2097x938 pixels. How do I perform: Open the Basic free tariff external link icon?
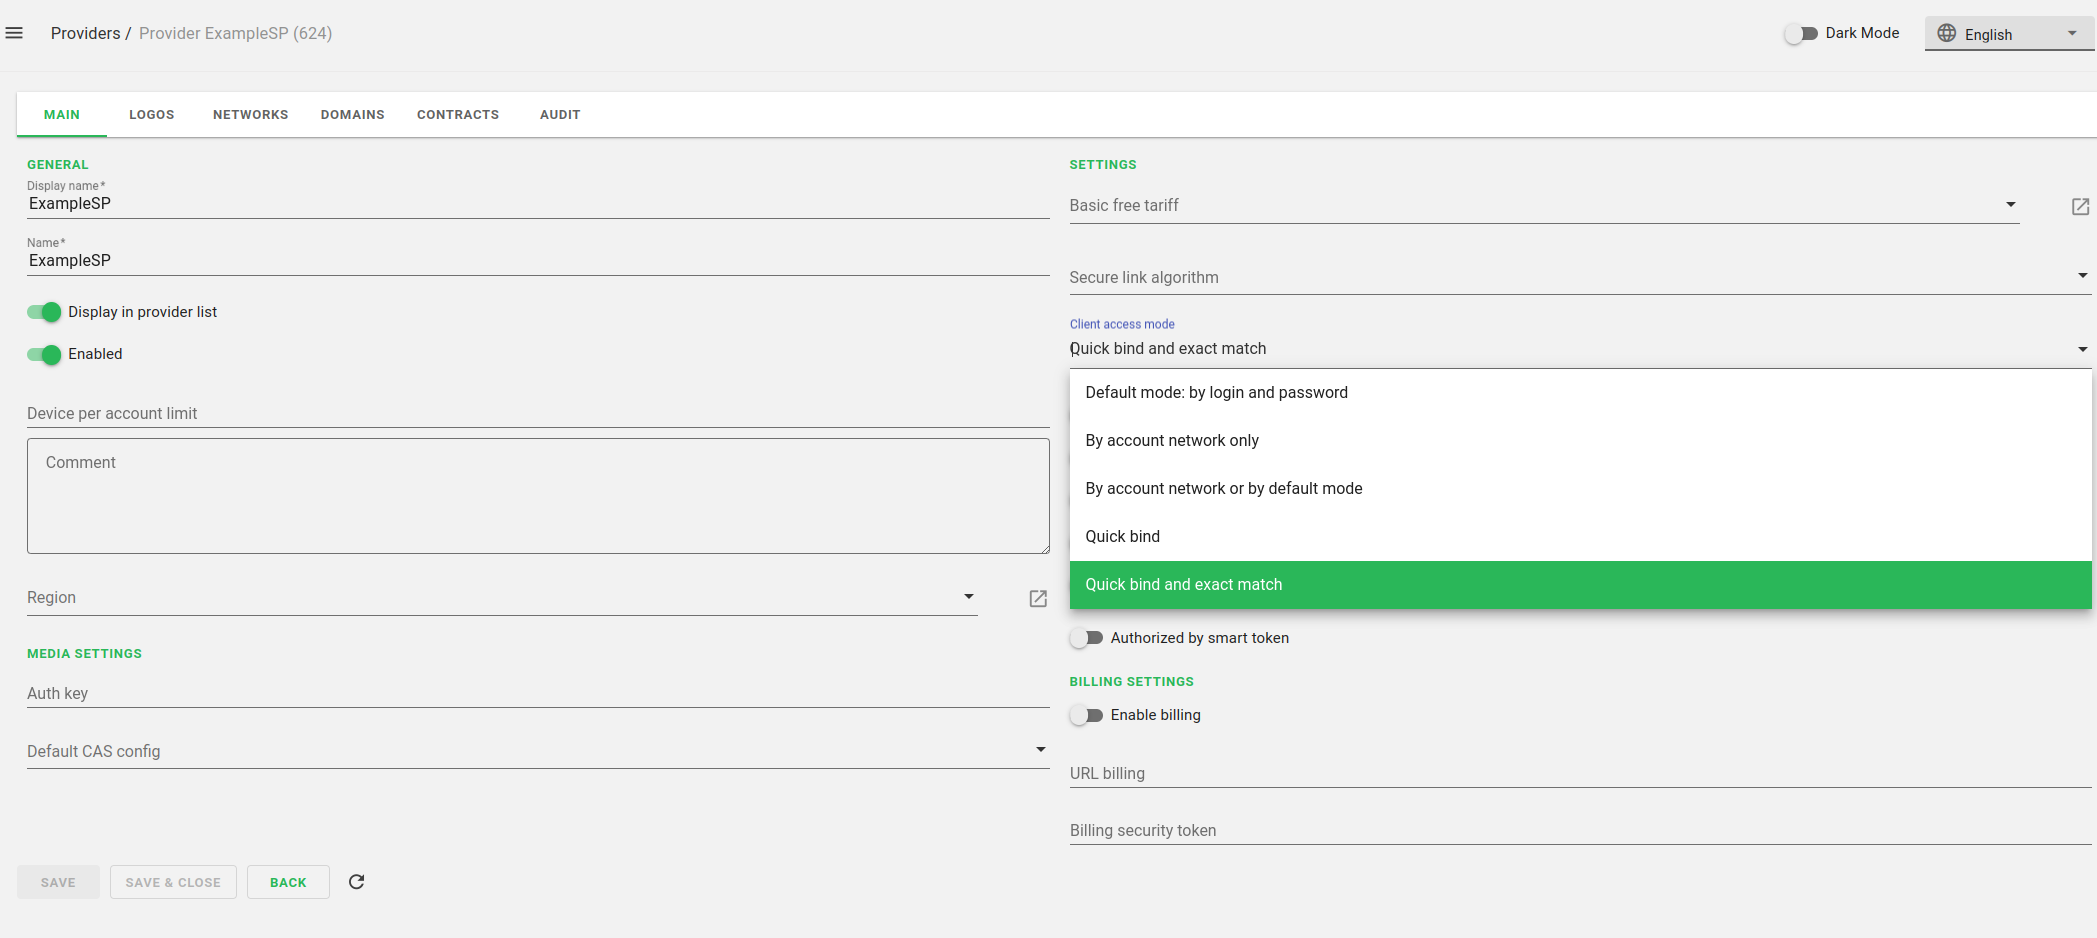click(2080, 206)
